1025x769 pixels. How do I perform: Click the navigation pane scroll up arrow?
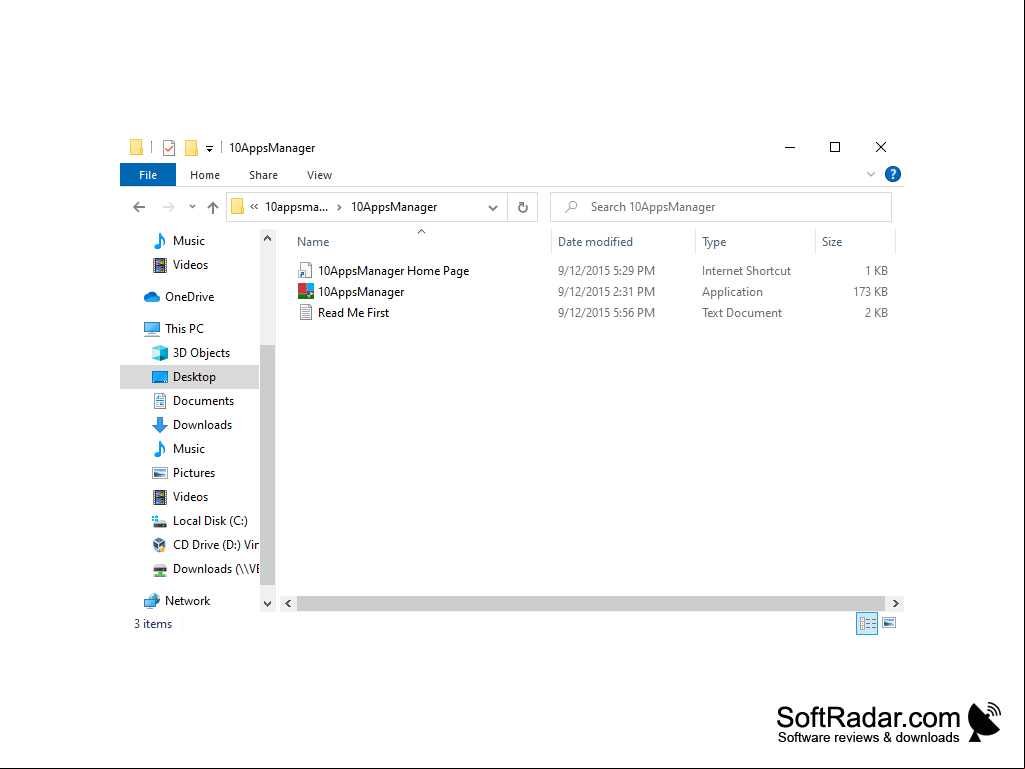coord(267,239)
